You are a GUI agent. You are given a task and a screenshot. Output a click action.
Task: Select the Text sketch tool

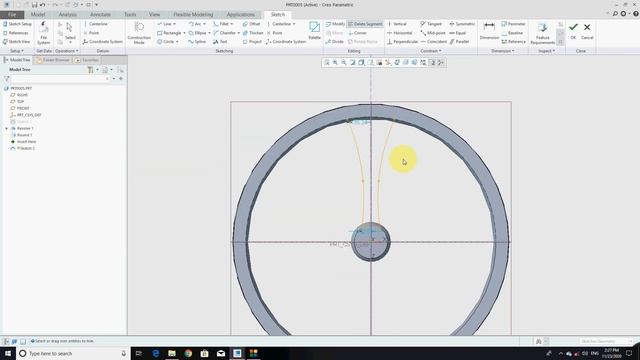click(x=220, y=42)
